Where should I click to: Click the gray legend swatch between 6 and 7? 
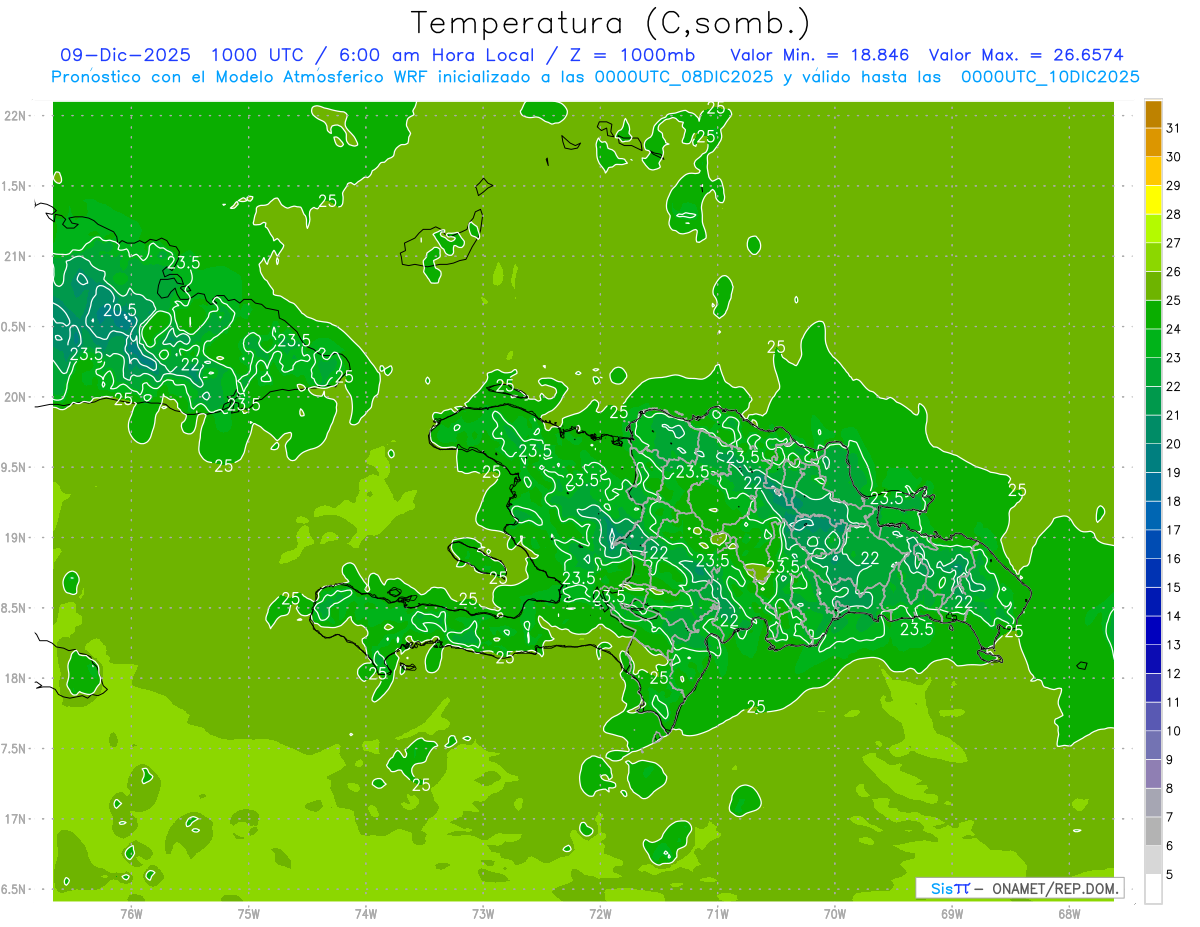(x=1153, y=831)
